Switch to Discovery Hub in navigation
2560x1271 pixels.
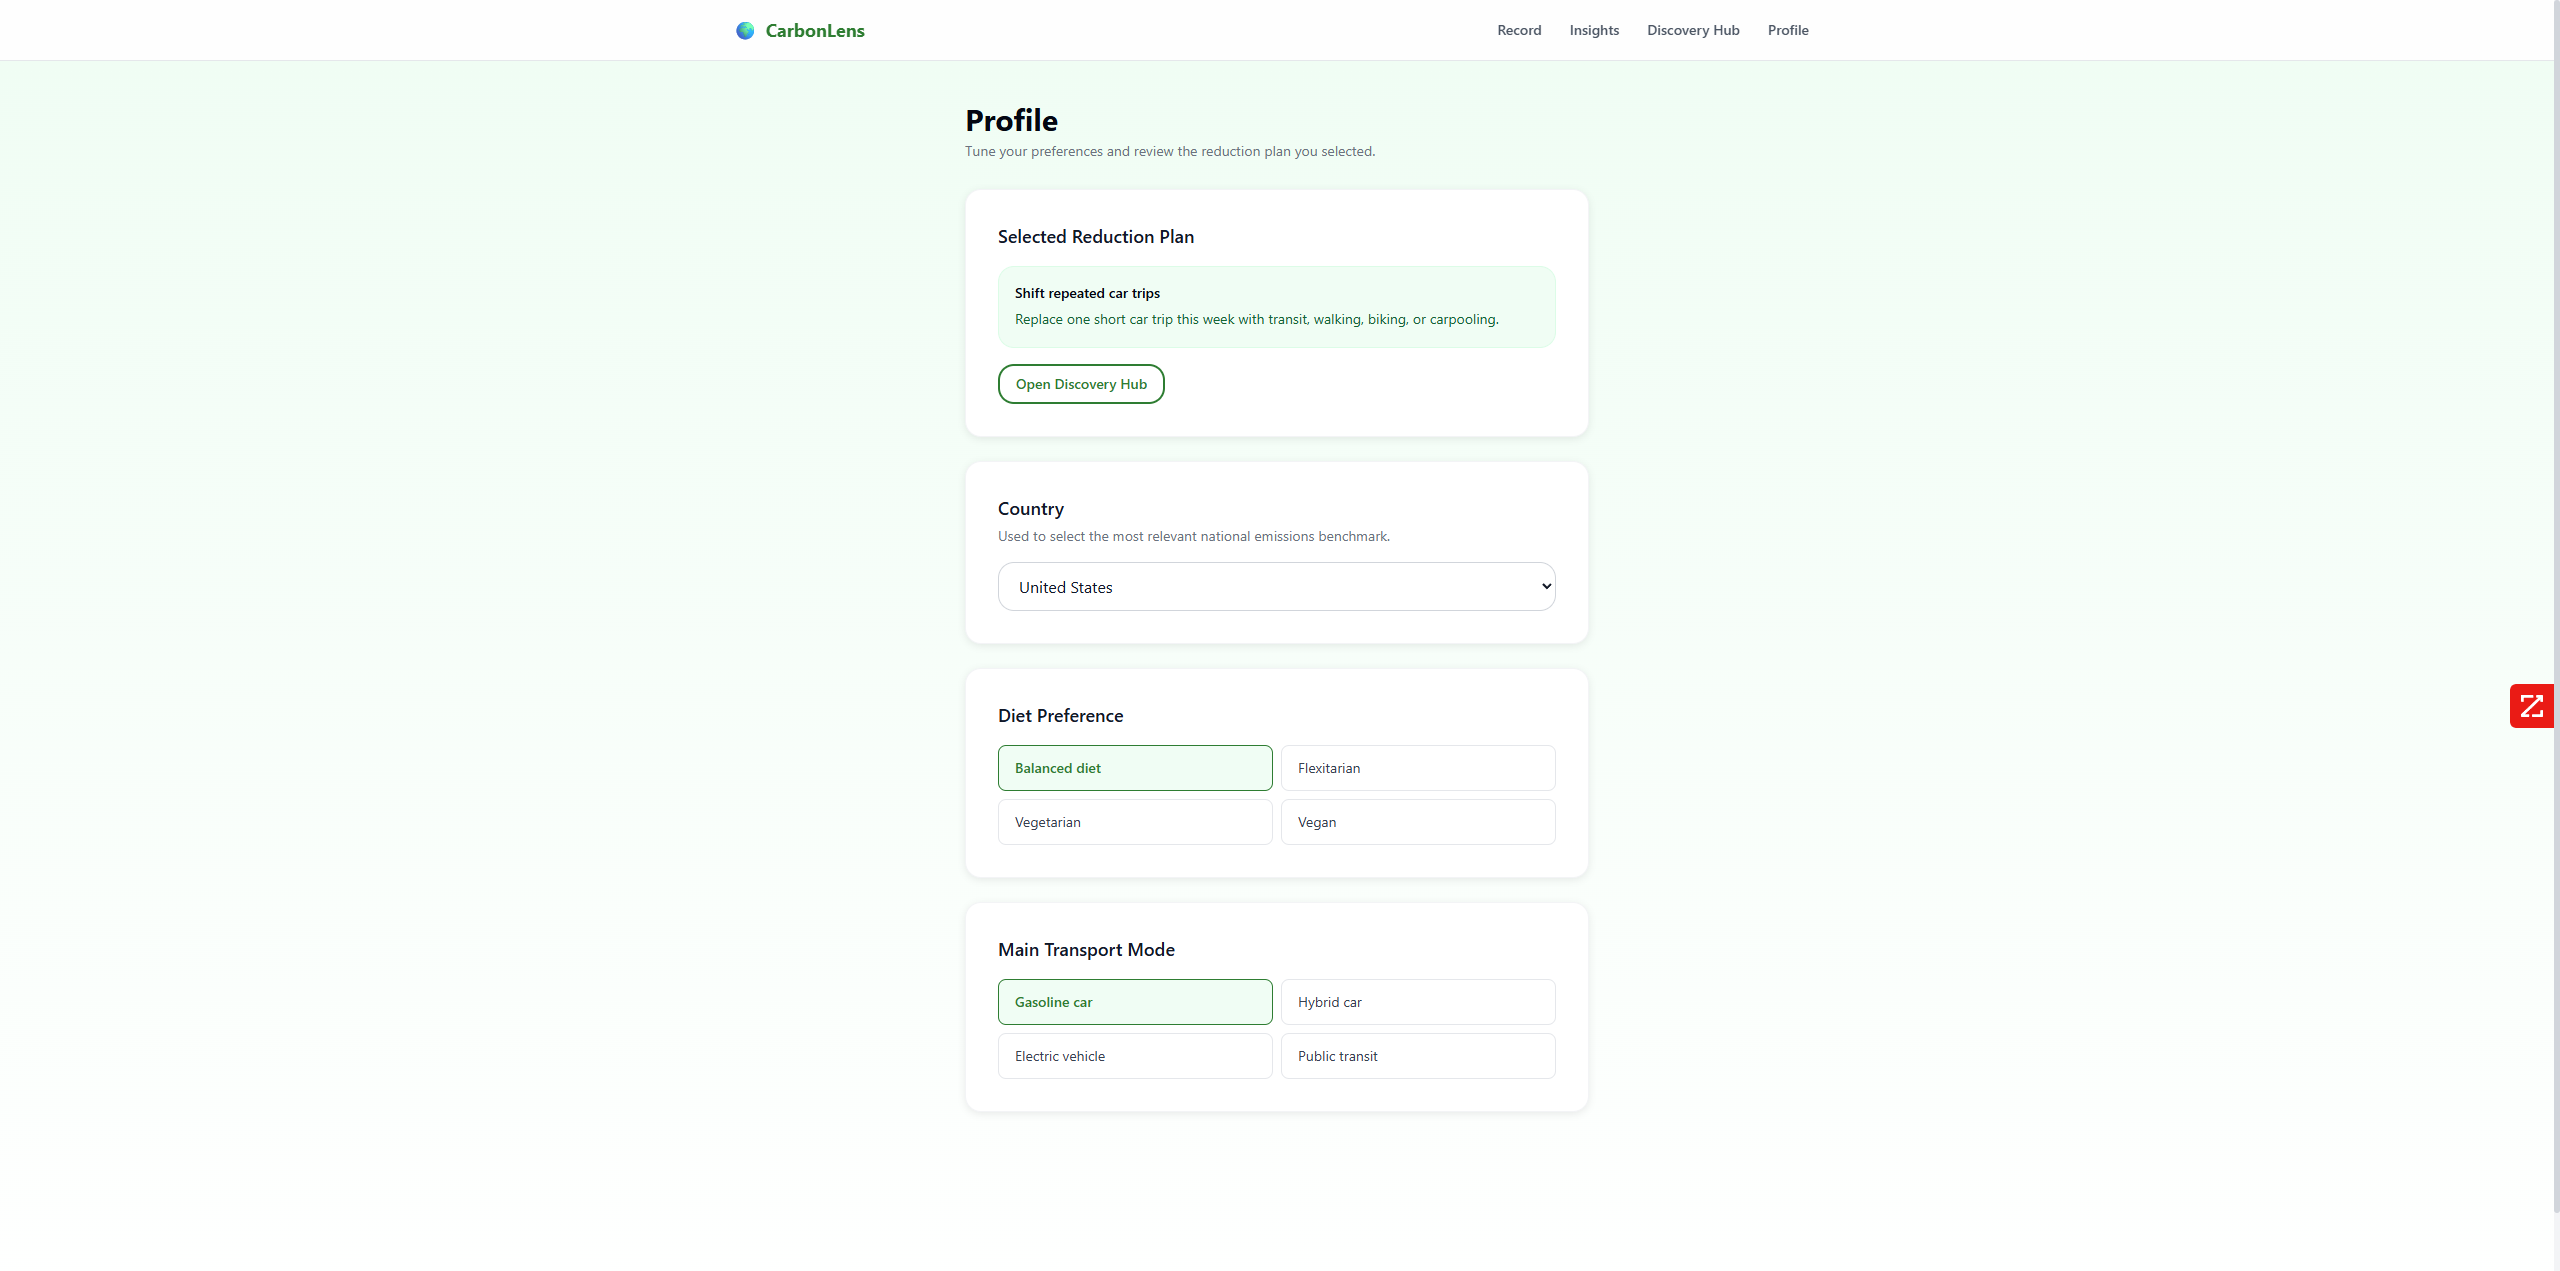pos(1693,30)
